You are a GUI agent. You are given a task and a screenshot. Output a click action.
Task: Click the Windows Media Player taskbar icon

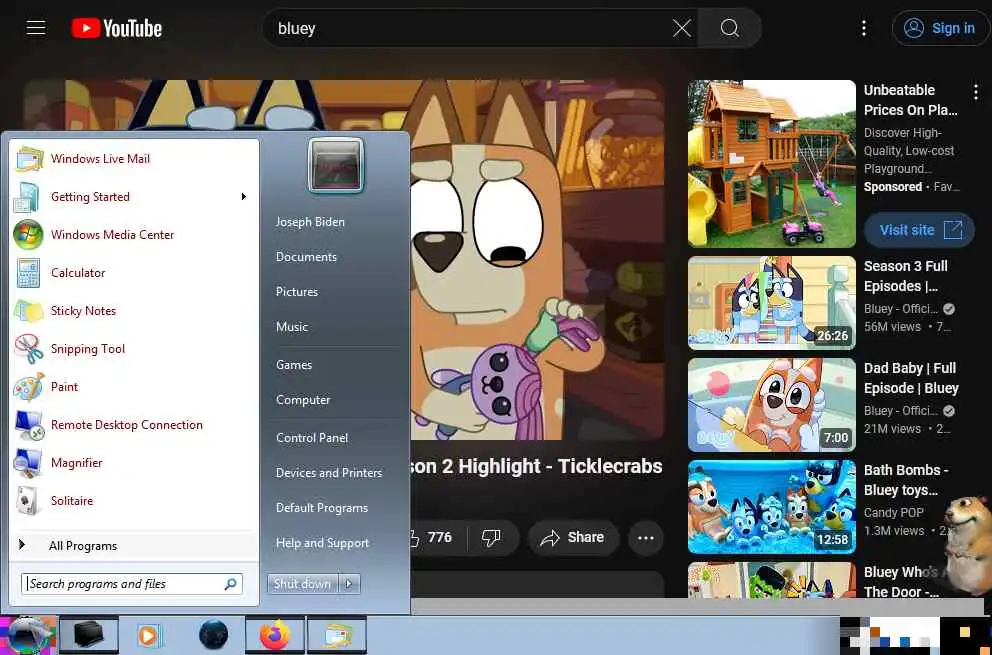(x=149, y=635)
